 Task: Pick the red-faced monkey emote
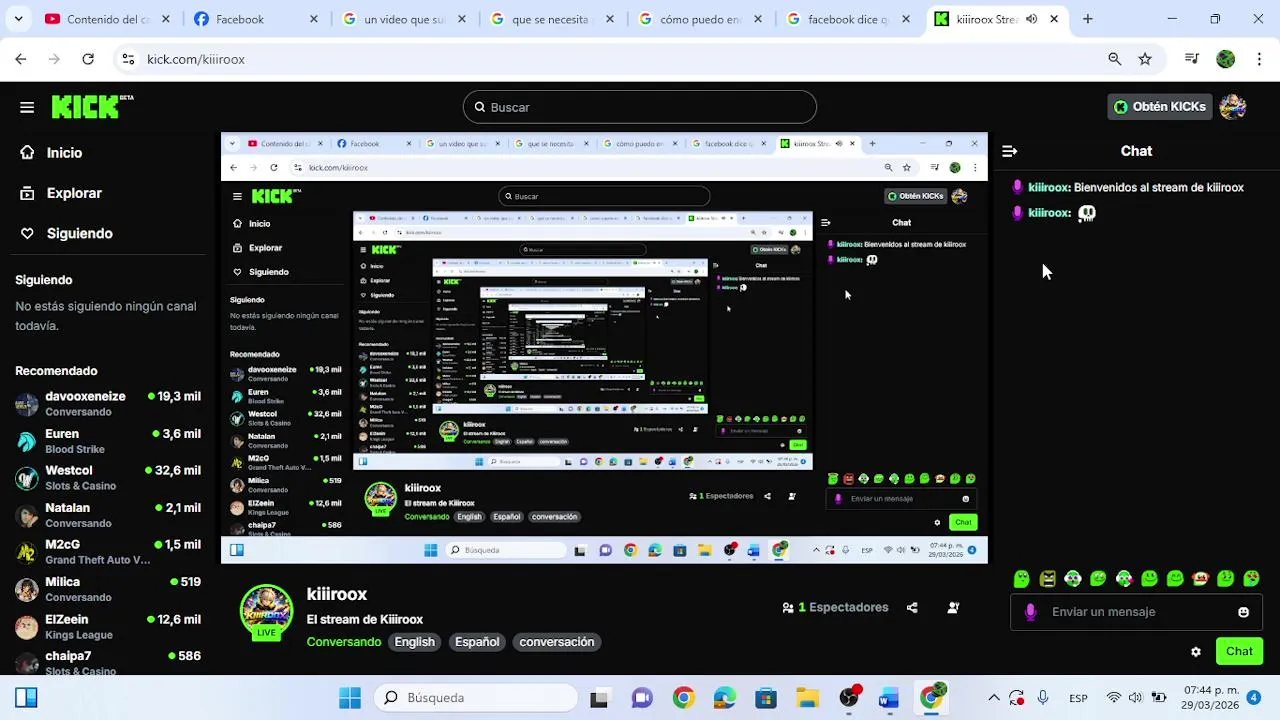[1200, 578]
